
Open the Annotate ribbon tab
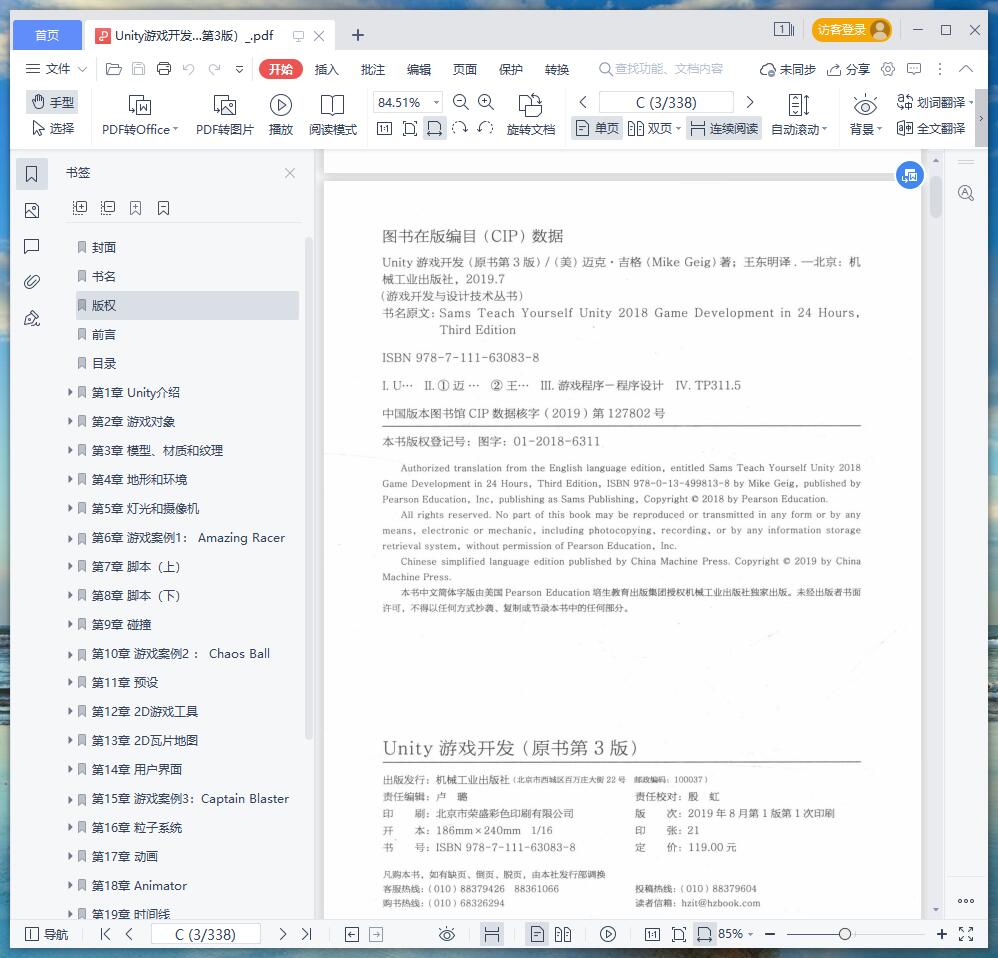(372, 69)
